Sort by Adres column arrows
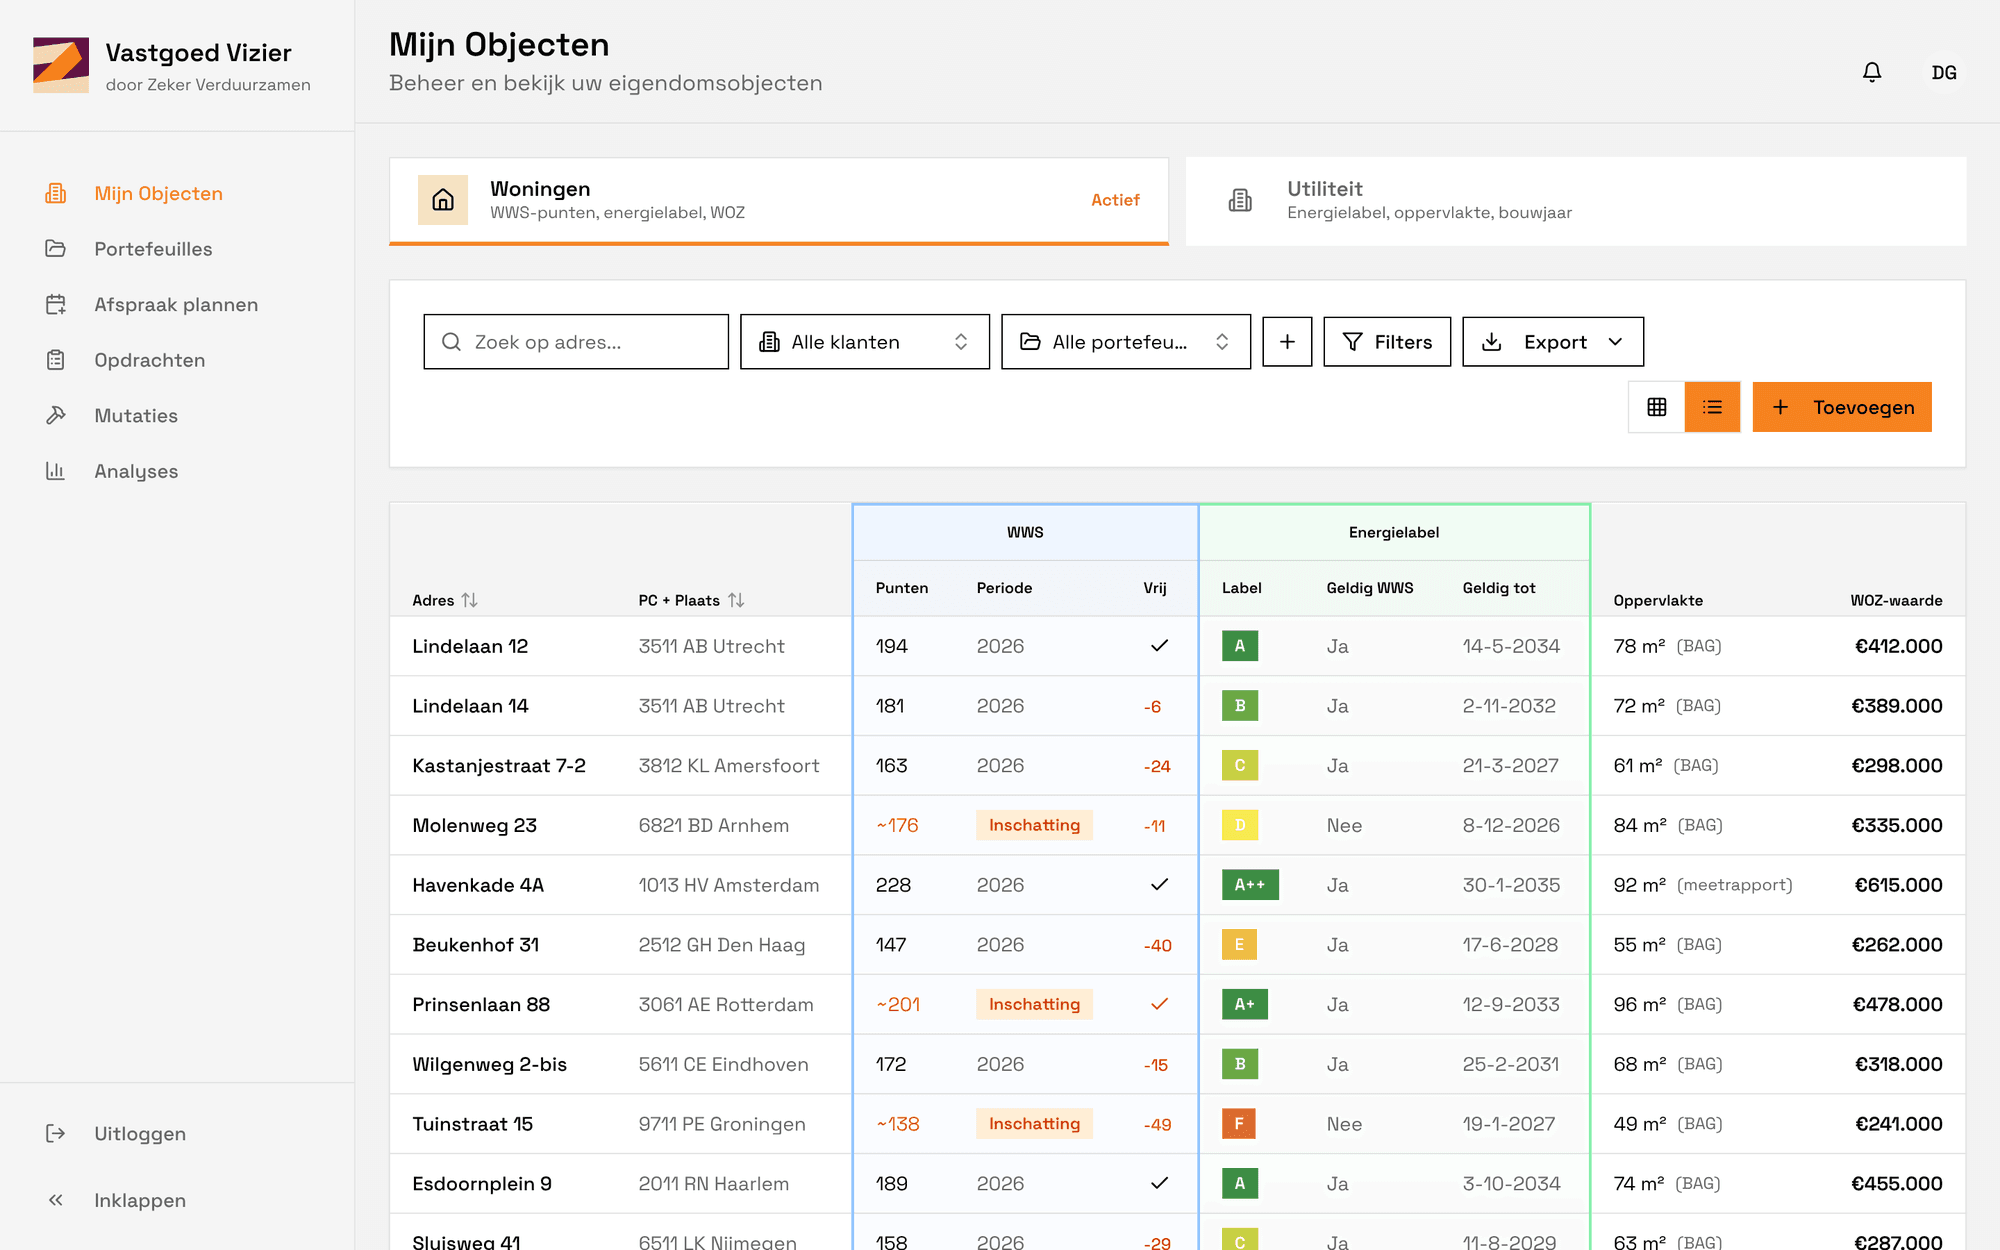 click(469, 600)
